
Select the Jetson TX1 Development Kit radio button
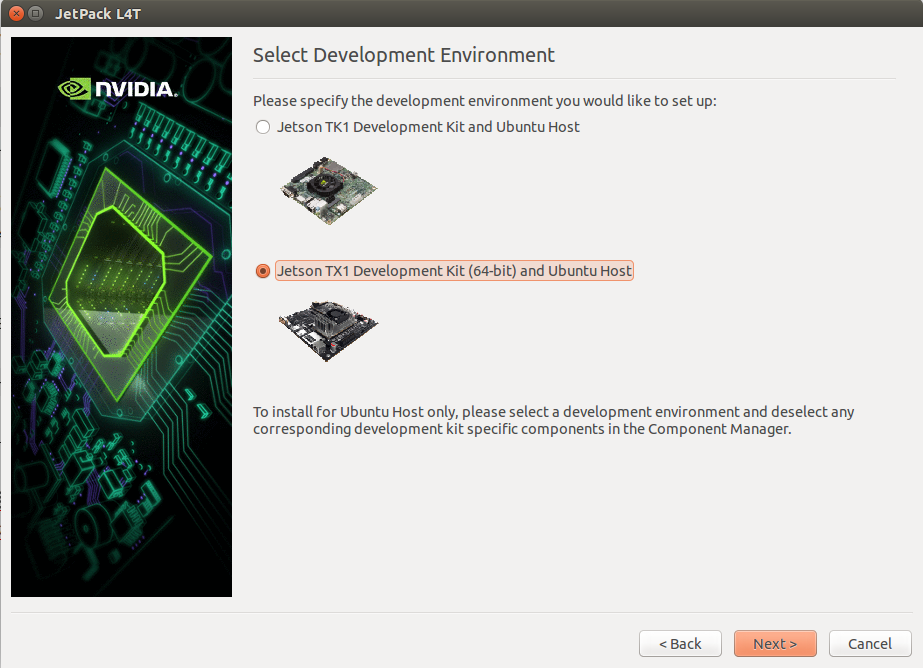(x=263, y=271)
